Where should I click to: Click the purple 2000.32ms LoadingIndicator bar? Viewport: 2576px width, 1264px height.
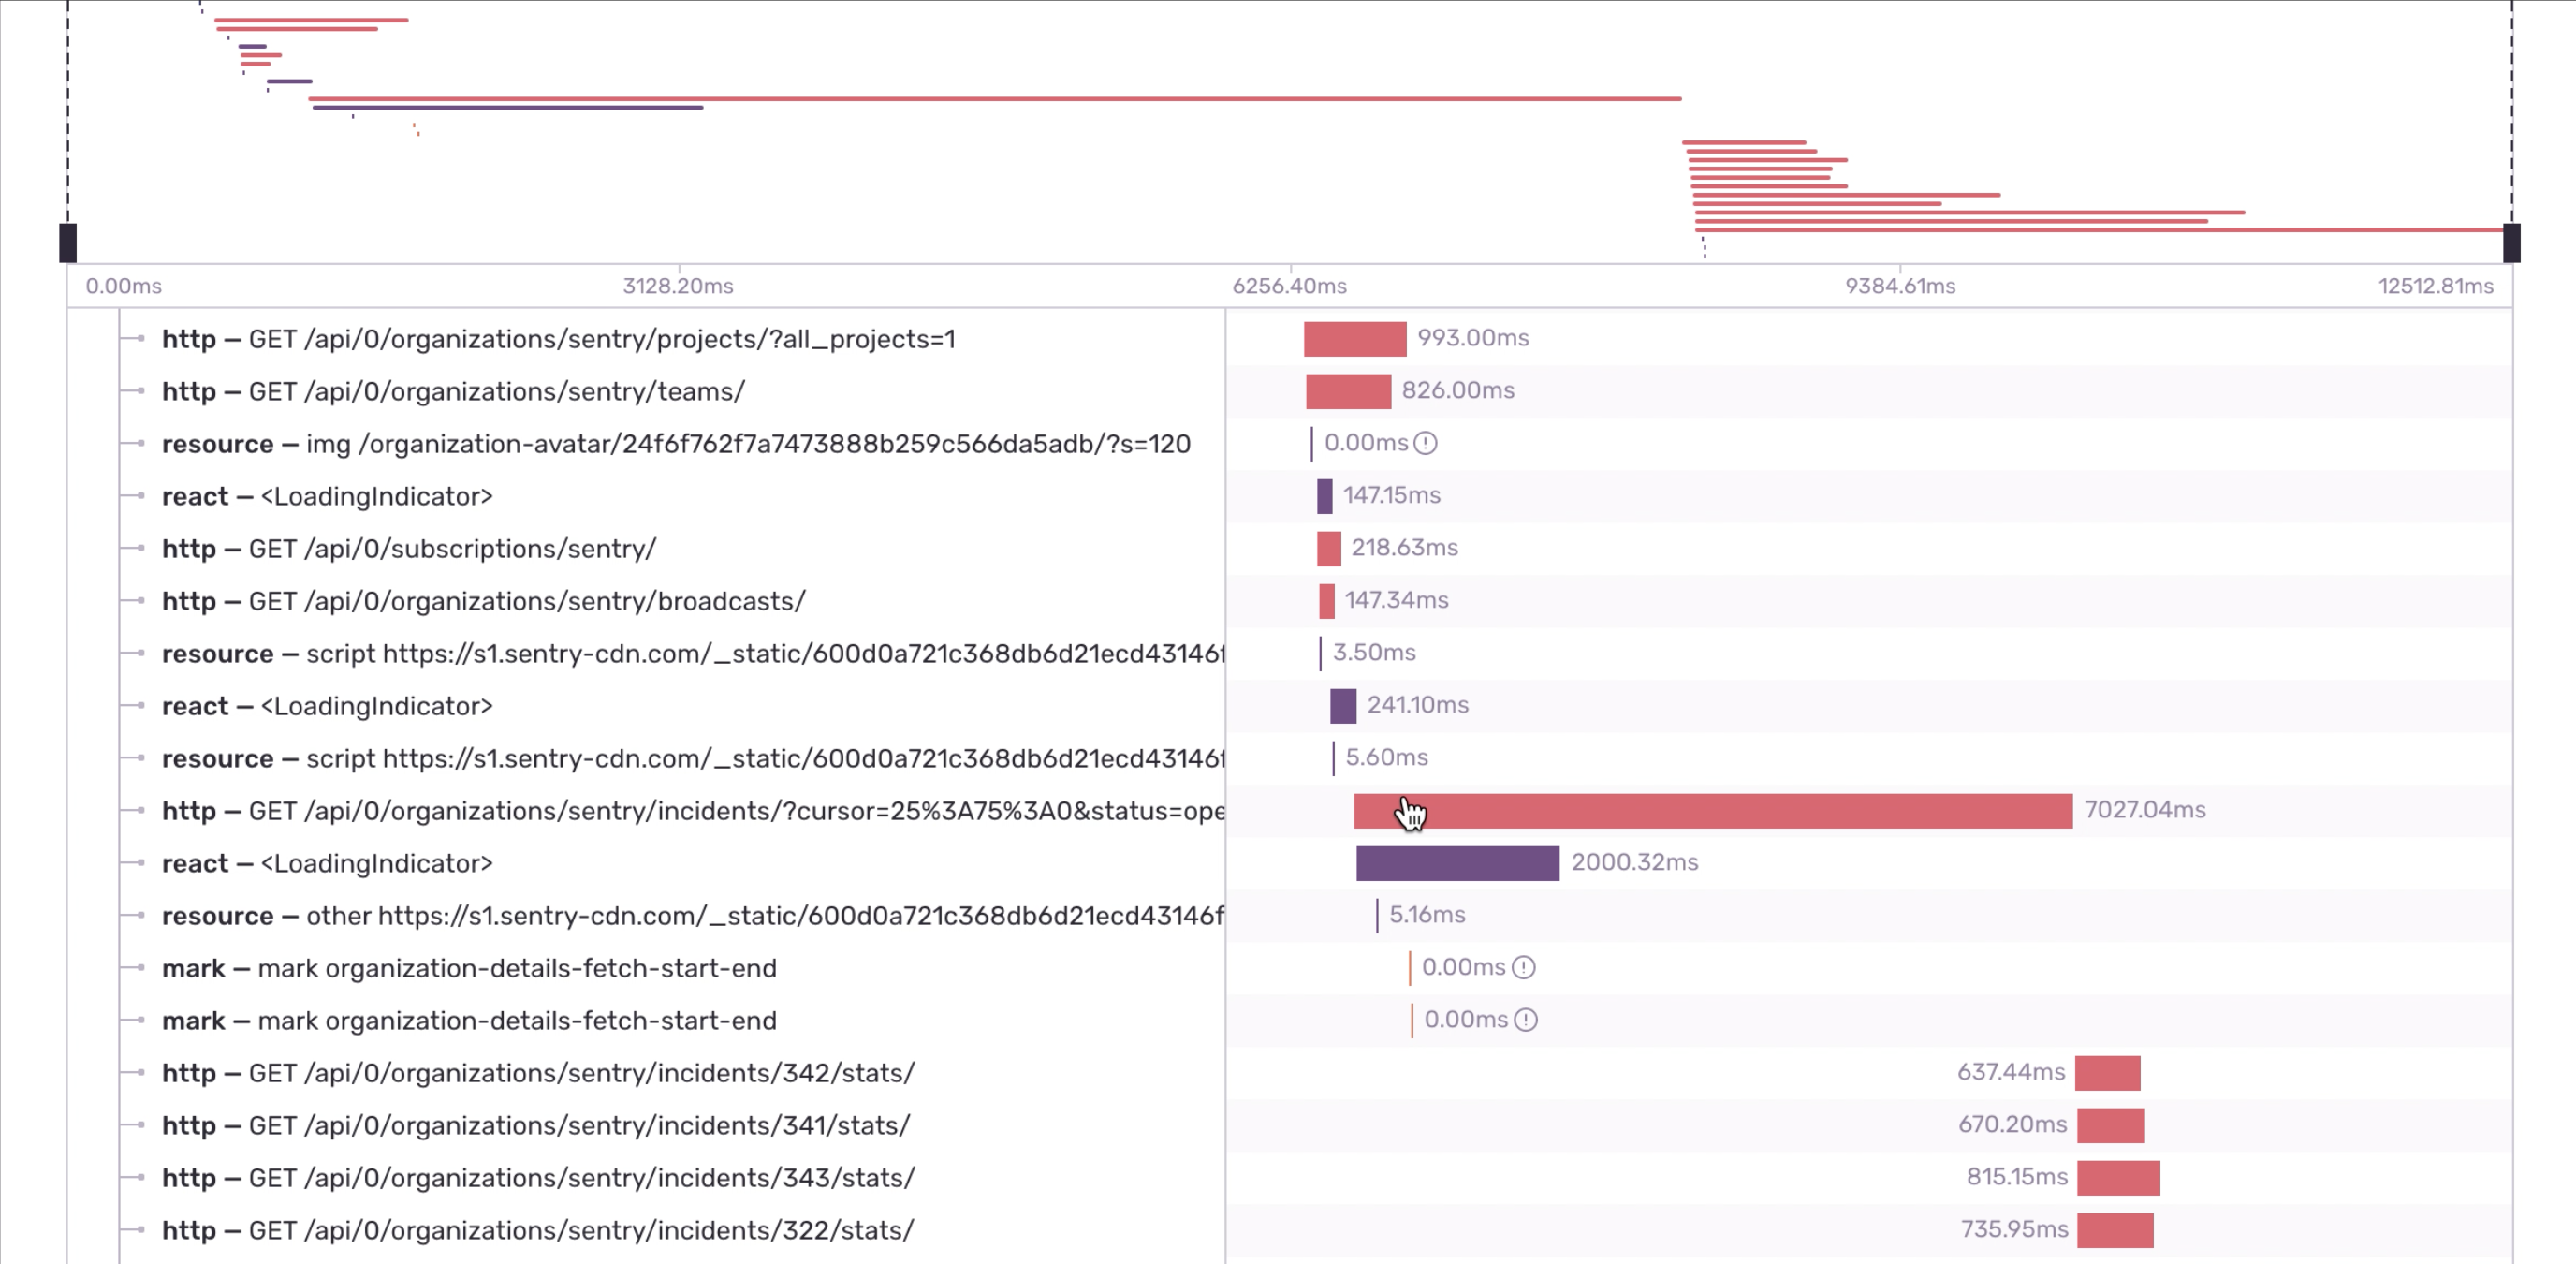pos(1457,863)
